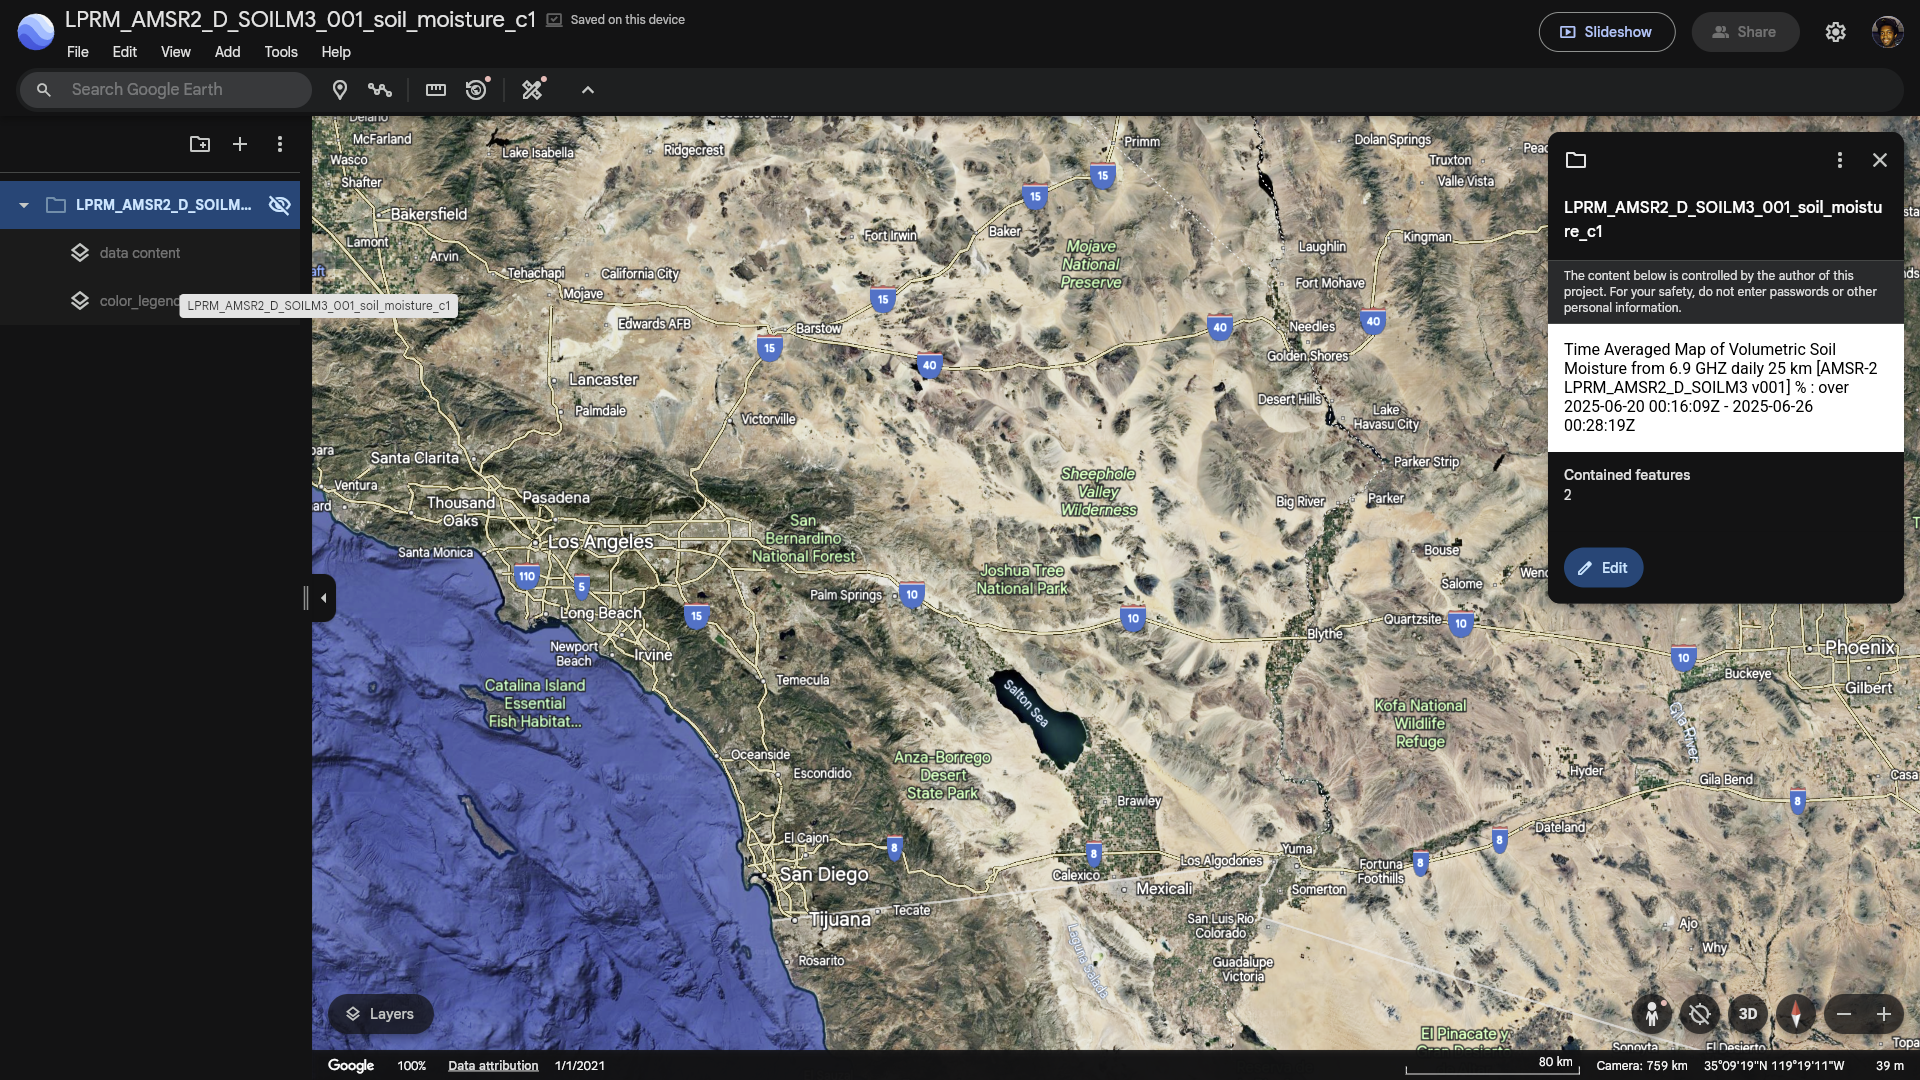Click the Contained features heading
The image size is (1920, 1080).
(1627, 475)
